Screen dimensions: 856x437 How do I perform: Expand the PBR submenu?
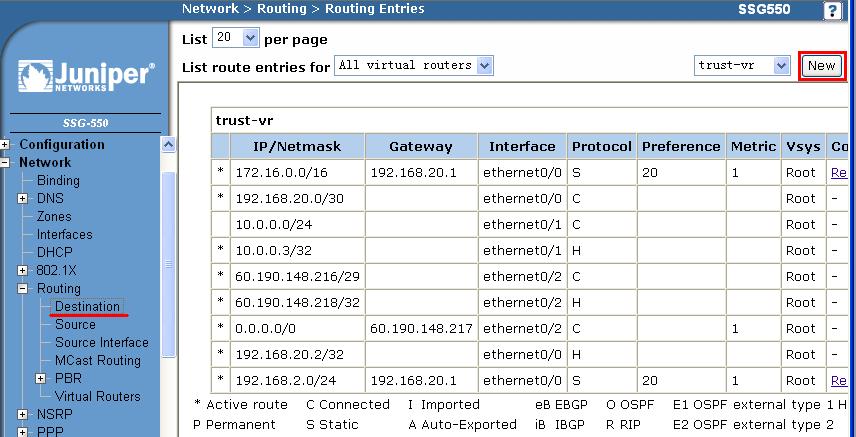pyautogui.click(x=41, y=379)
